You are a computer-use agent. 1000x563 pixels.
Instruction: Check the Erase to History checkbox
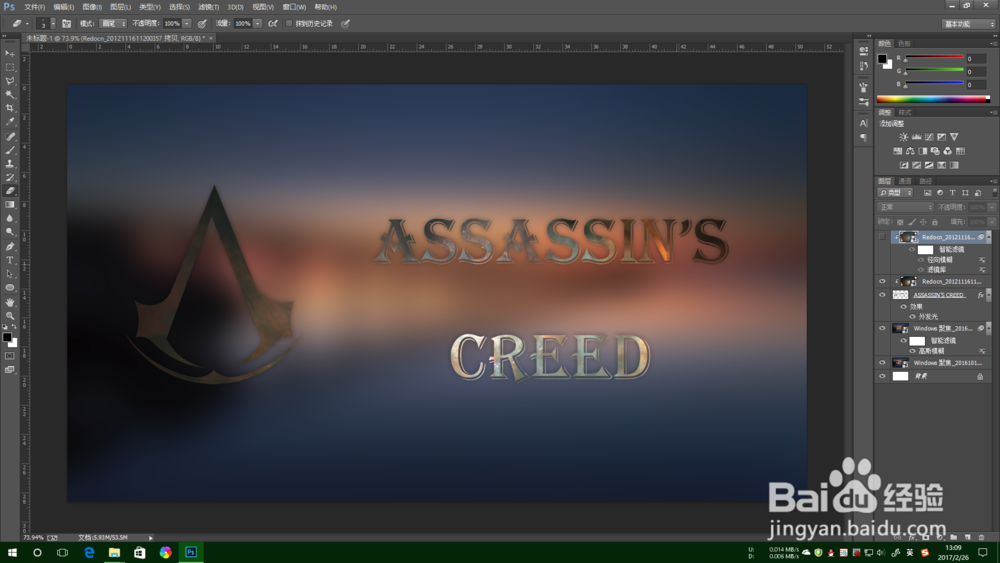[x=289, y=24]
